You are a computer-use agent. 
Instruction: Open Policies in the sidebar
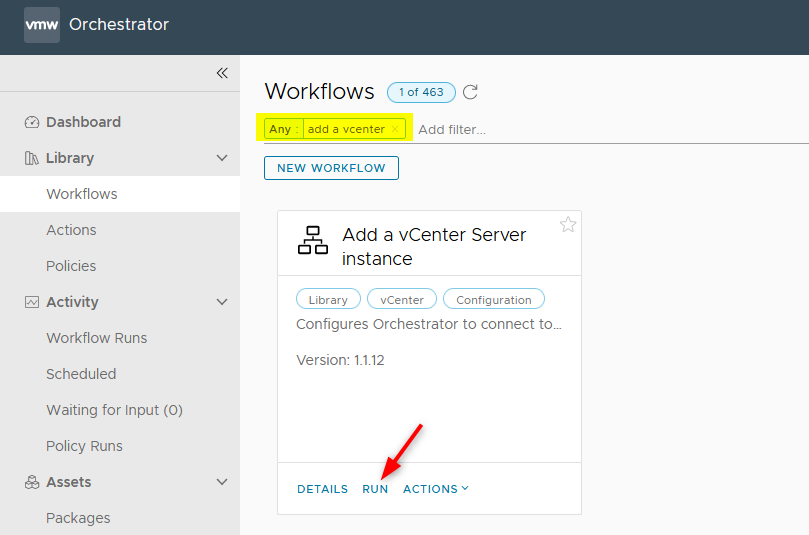[x=71, y=266]
